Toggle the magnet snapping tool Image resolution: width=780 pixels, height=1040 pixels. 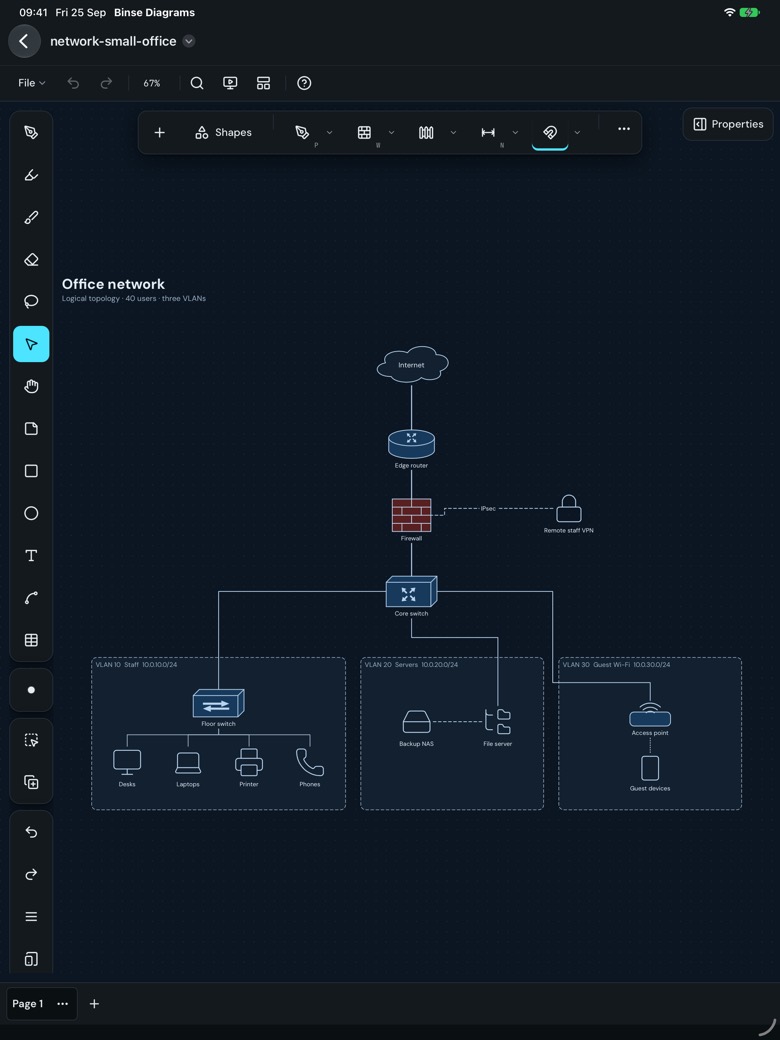pyautogui.click(x=550, y=133)
